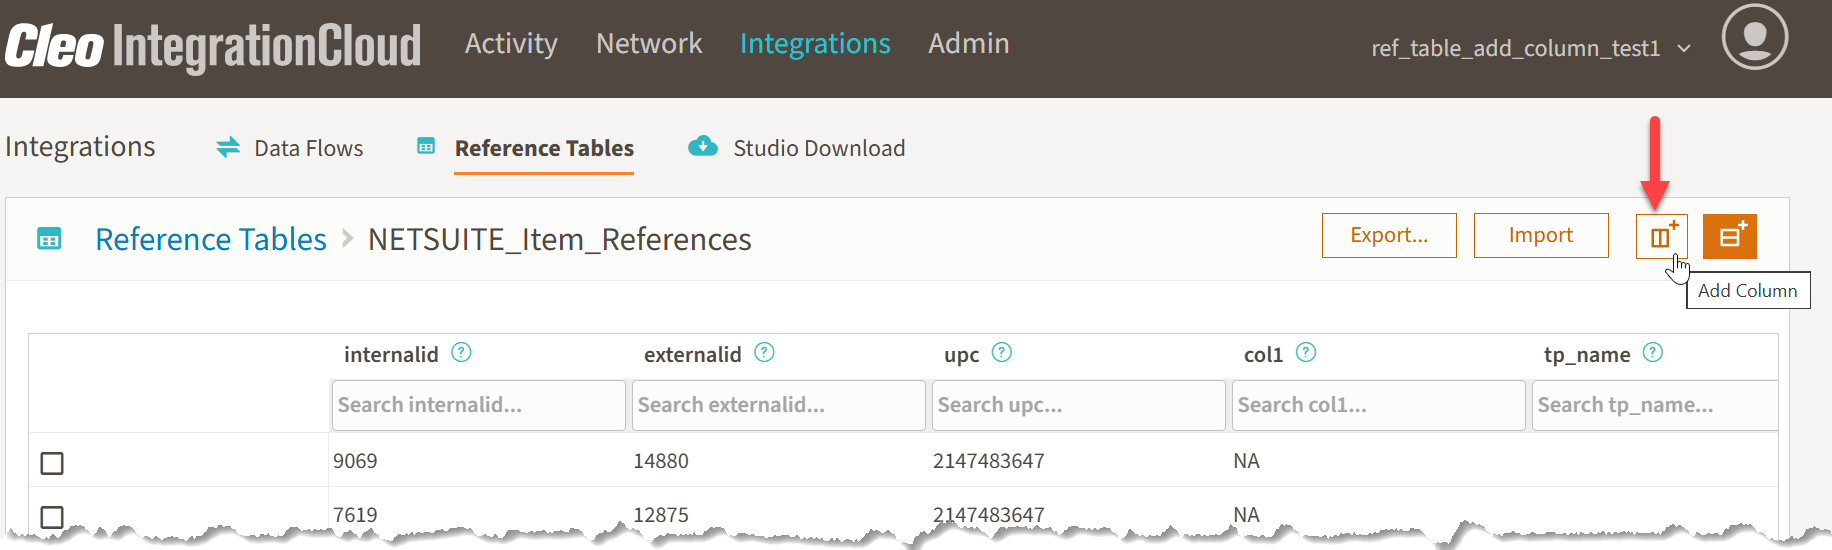Check the row with internalid 9069
The width and height of the screenshot is (1832, 550).
coord(52,463)
